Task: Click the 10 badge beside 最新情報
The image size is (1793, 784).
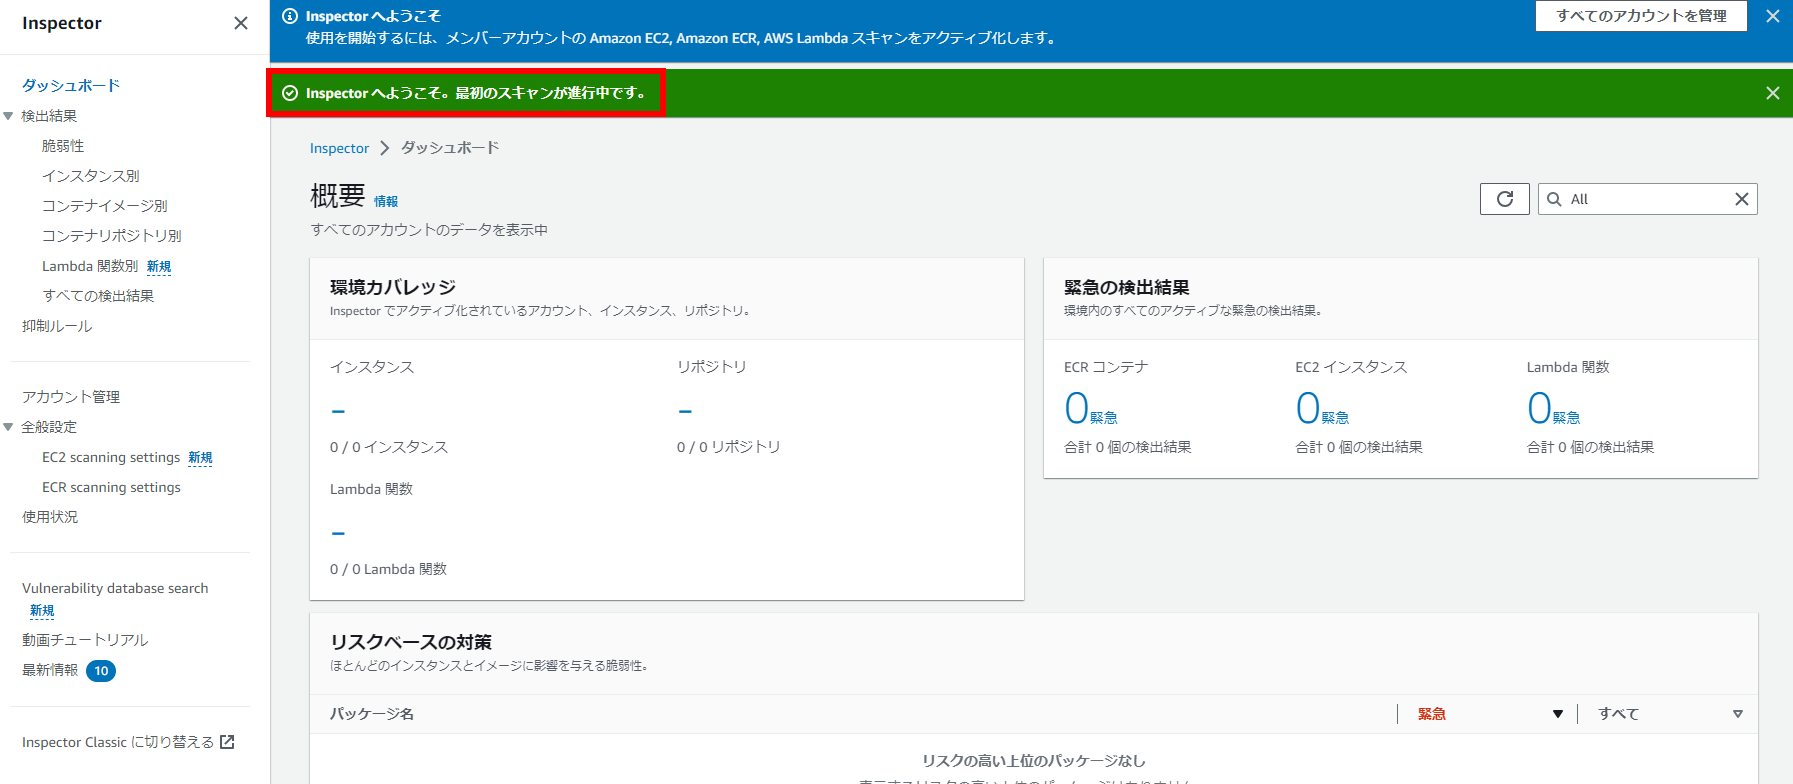Action: 101,671
